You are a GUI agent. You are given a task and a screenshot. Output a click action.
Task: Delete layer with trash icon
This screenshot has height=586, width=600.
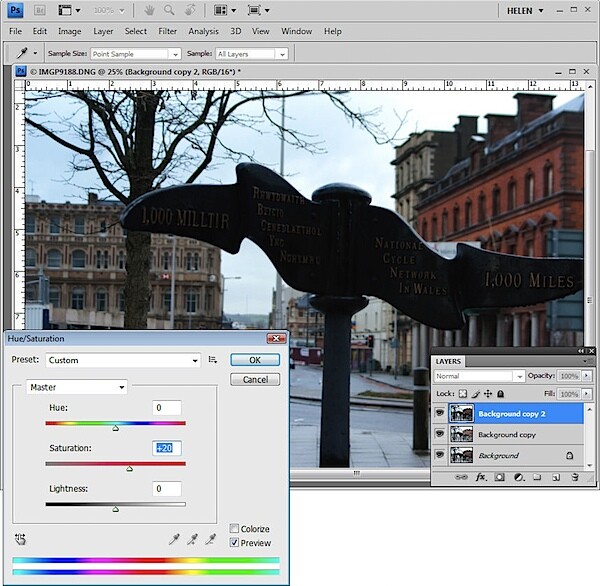pyautogui.click(x=575, y=477)
